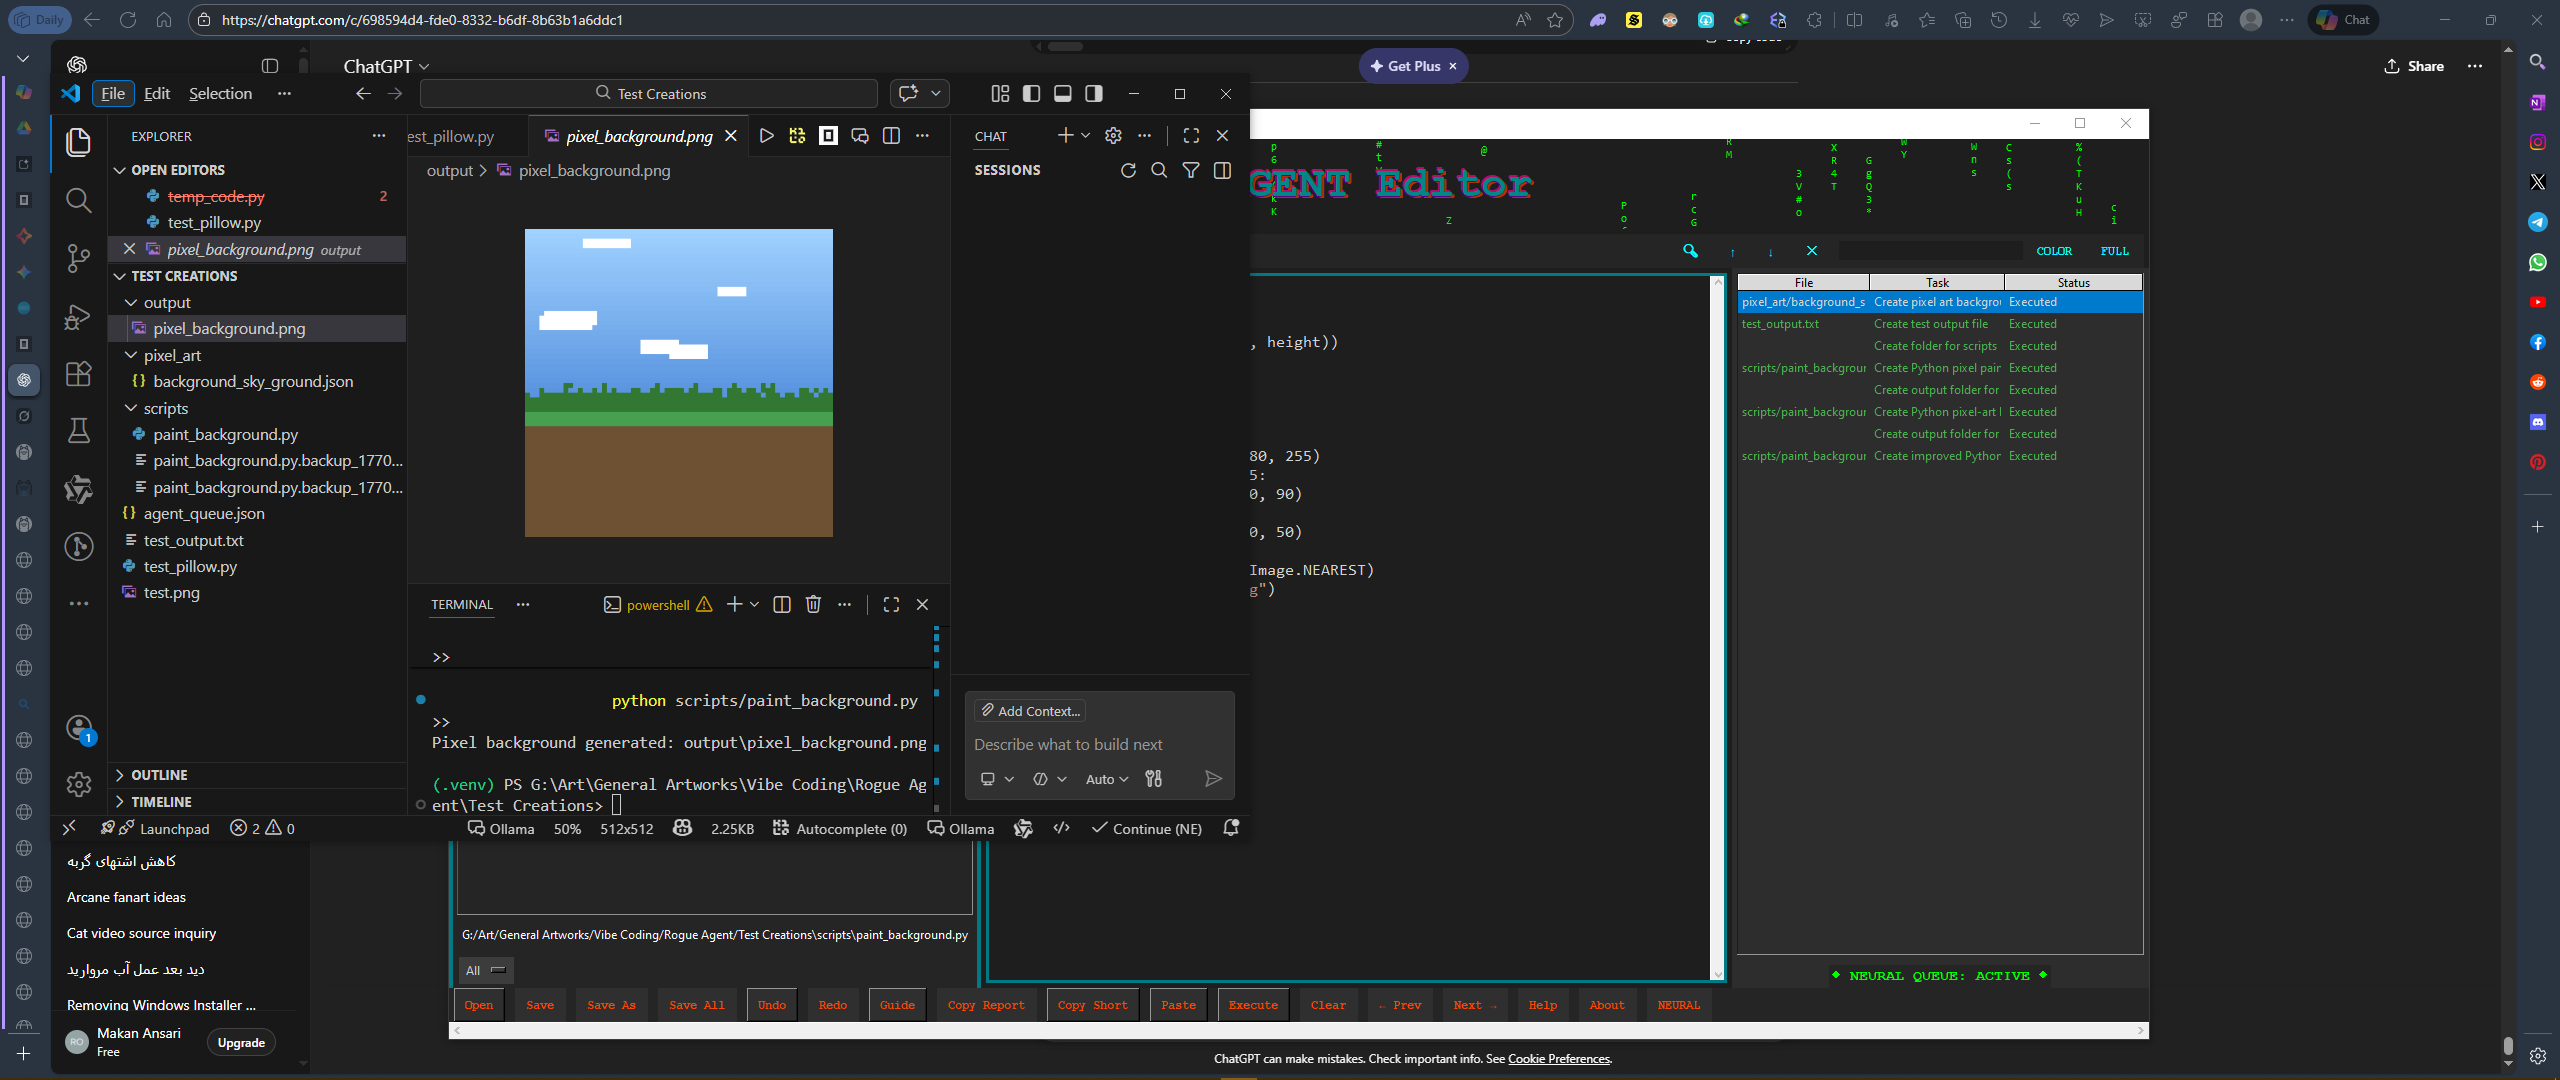
Task: Click the Describe what to build next input
Action: point(1098,745)
